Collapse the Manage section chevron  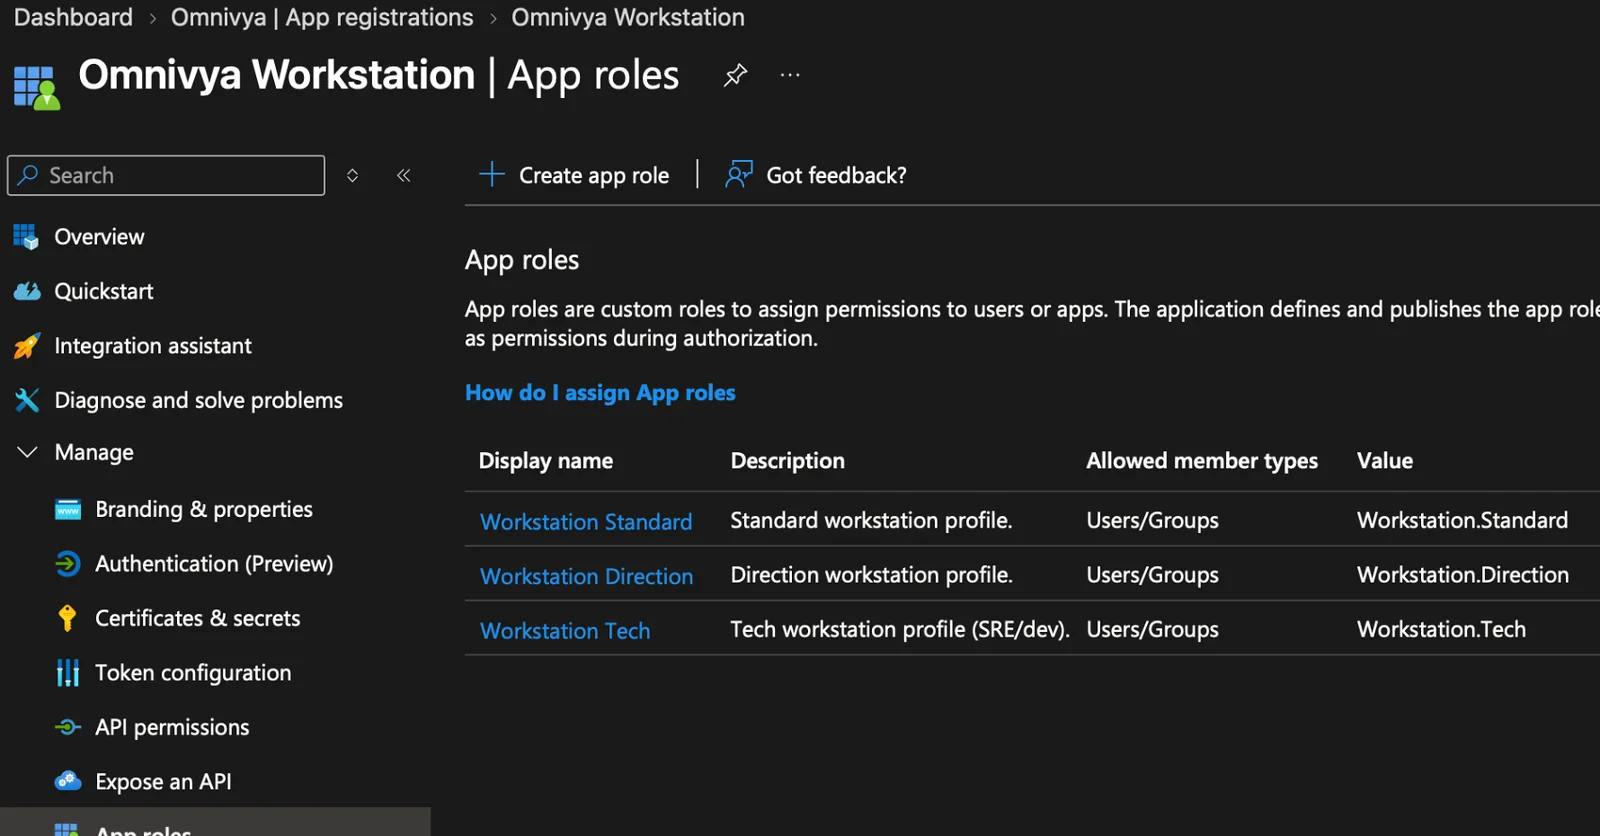(x=28, y=452)
